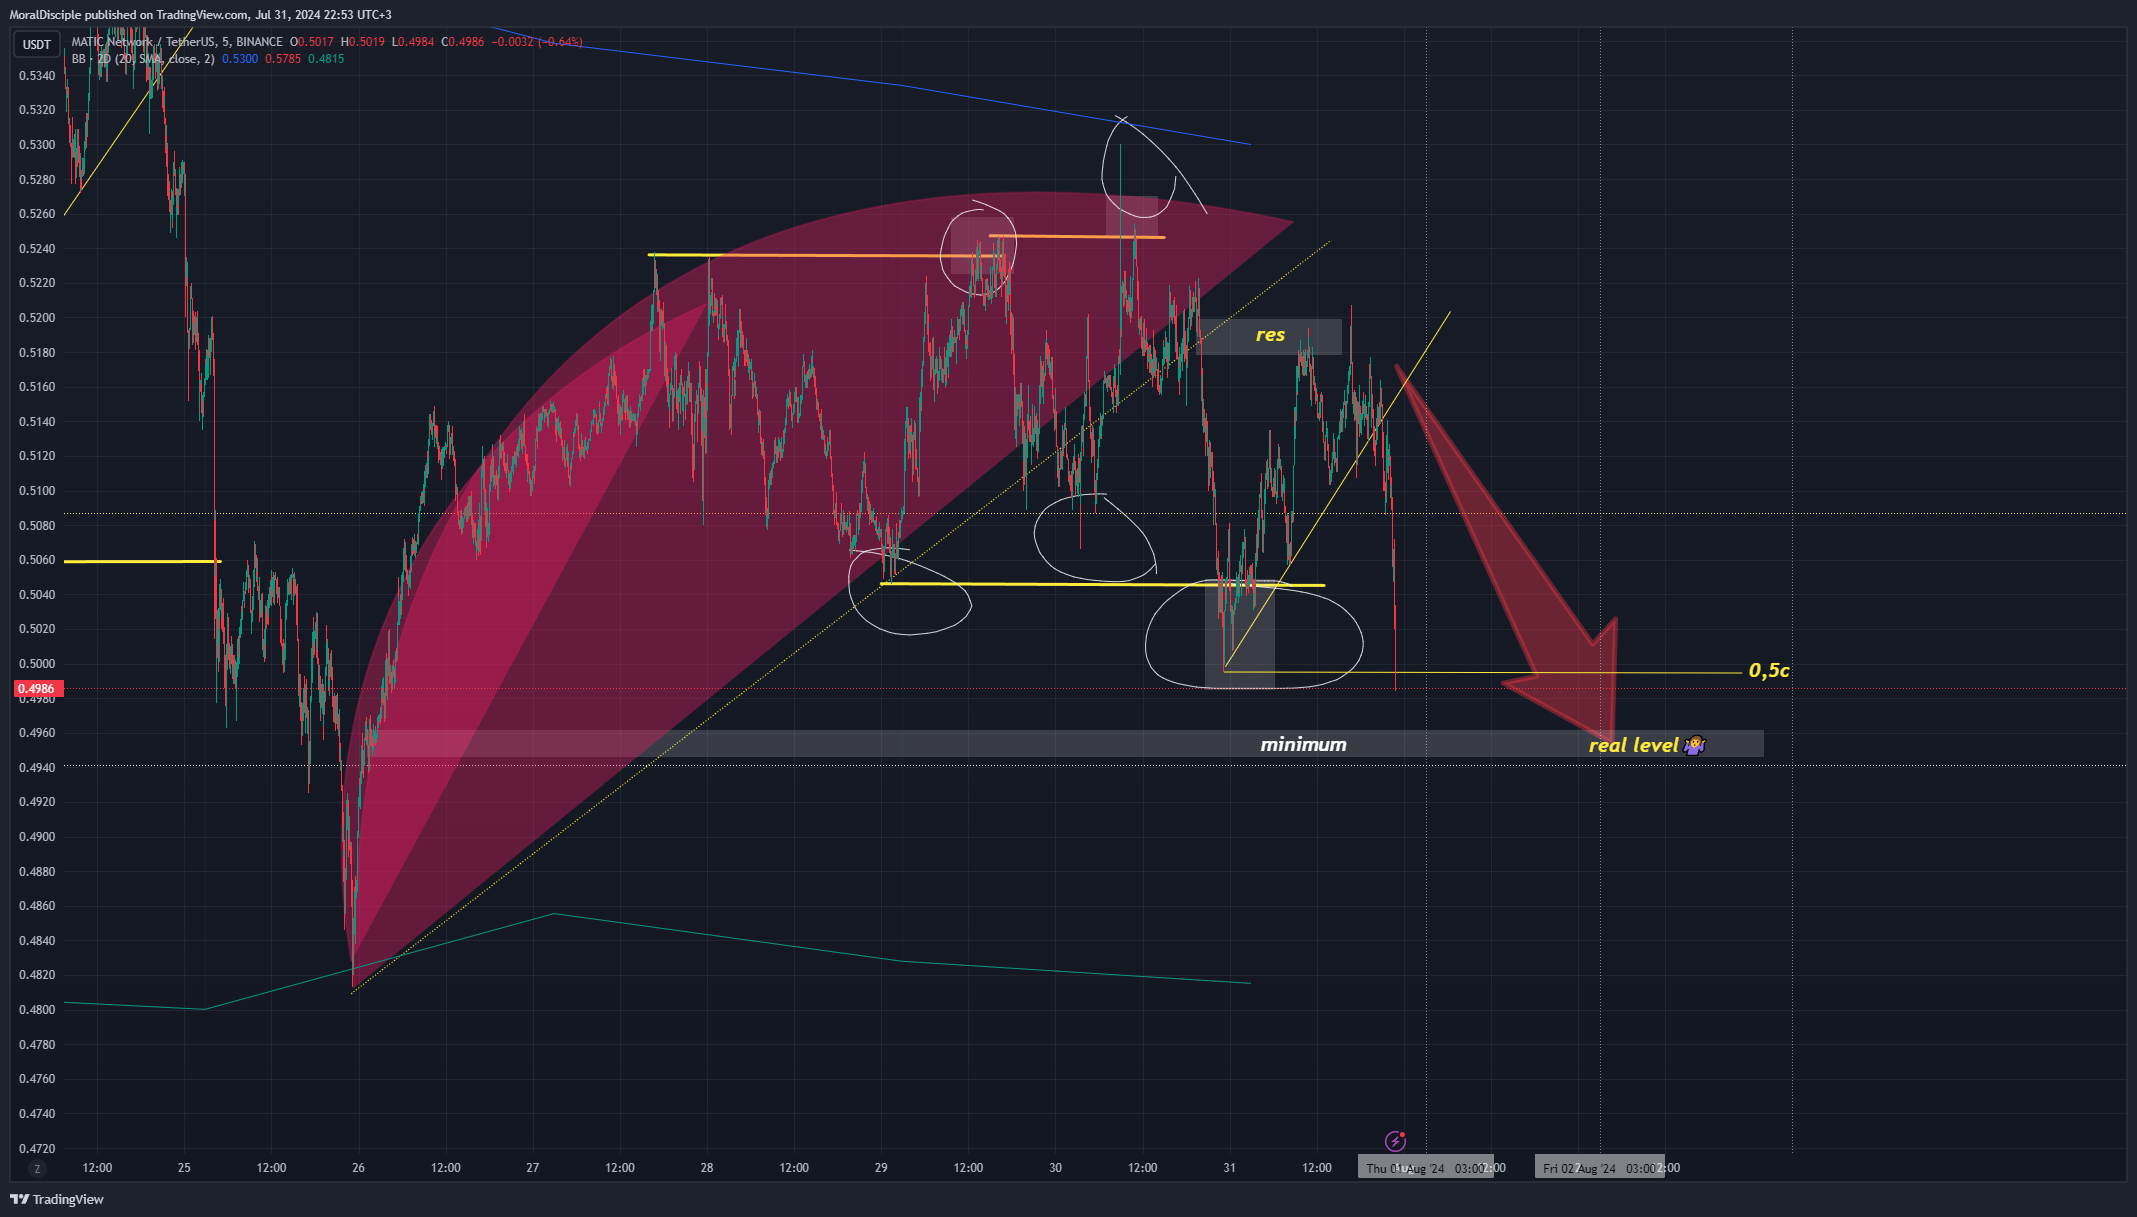The image size is (2137, 1217).
Task: Click the date 26 on the time axis
Action: click(x=359, y=1168)
